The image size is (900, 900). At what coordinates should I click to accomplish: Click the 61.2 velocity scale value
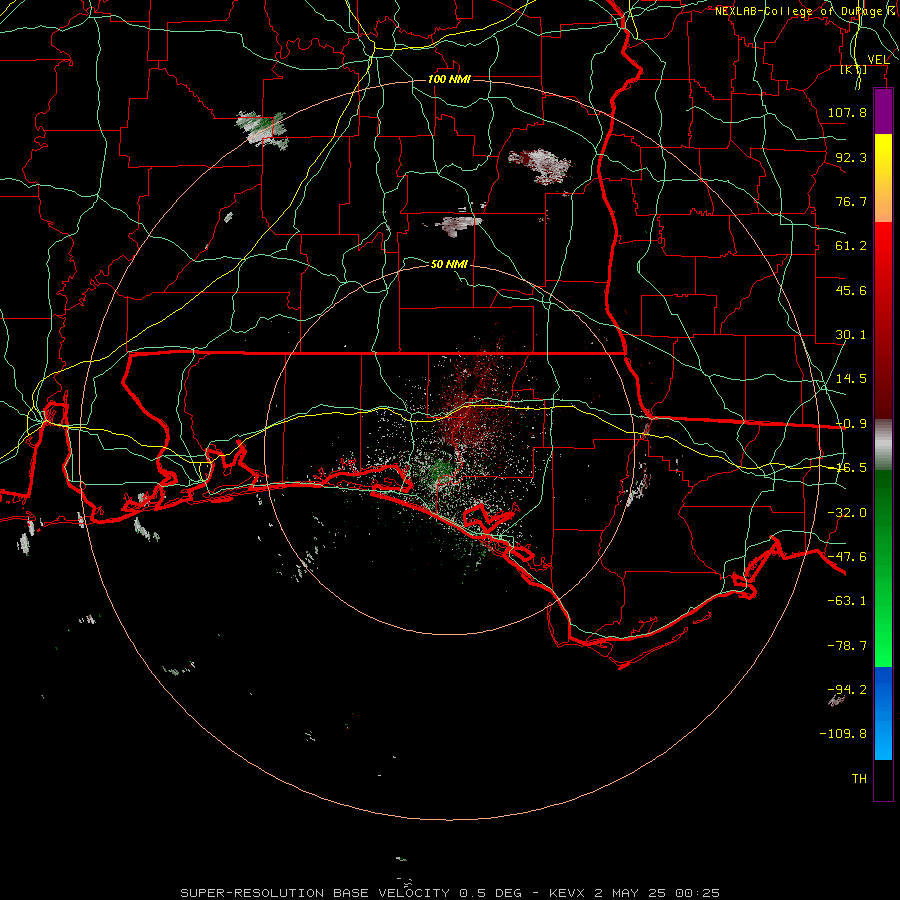pyautogui.click(x=851, y=246)
